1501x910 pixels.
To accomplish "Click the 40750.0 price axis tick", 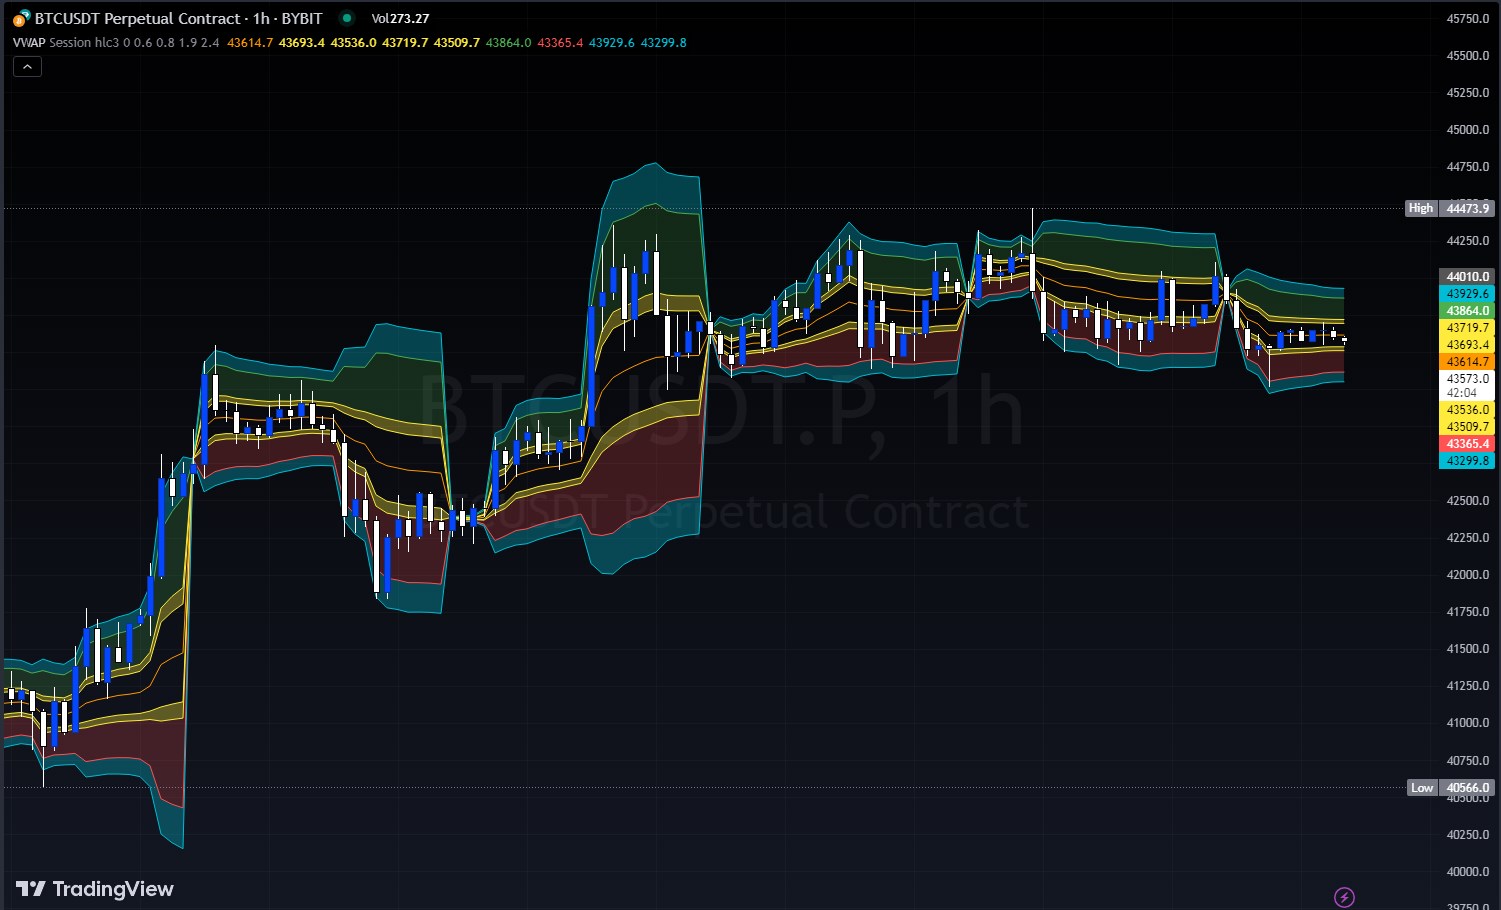I will point(1468,761).
